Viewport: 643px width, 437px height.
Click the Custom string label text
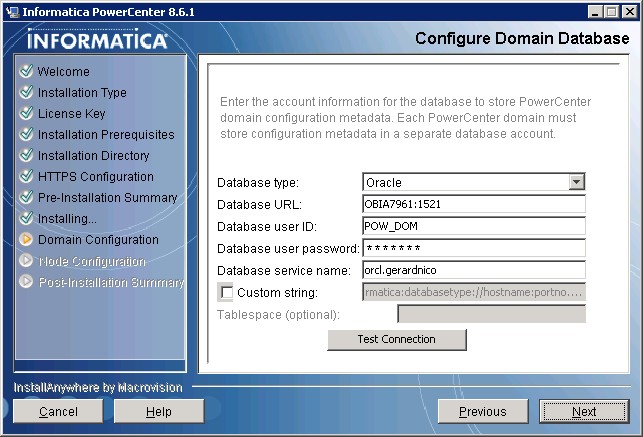tap(278, 293)
